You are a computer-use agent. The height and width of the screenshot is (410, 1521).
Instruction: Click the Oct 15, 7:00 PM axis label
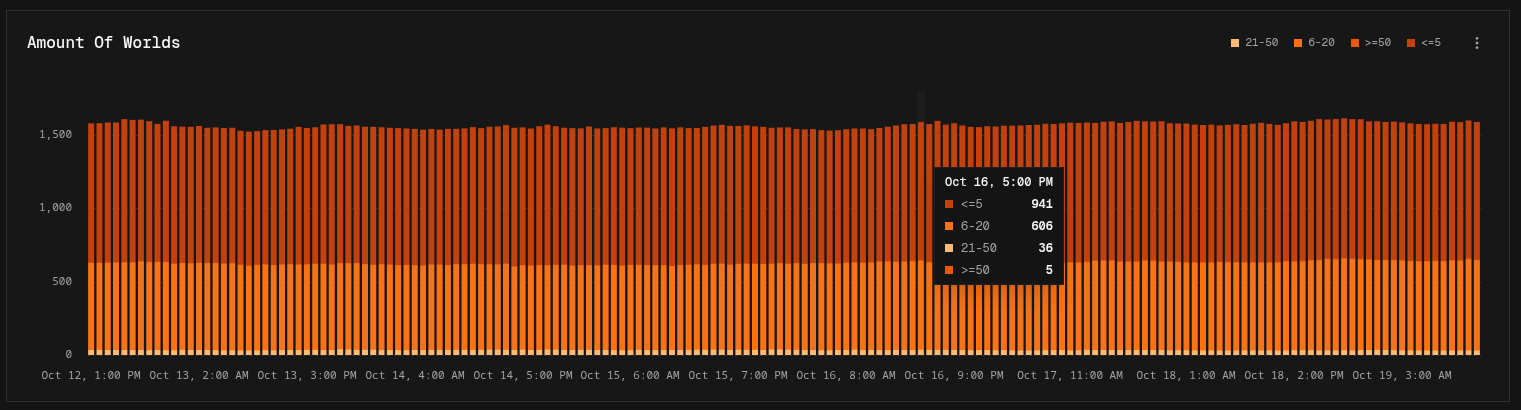pos(738,375)
